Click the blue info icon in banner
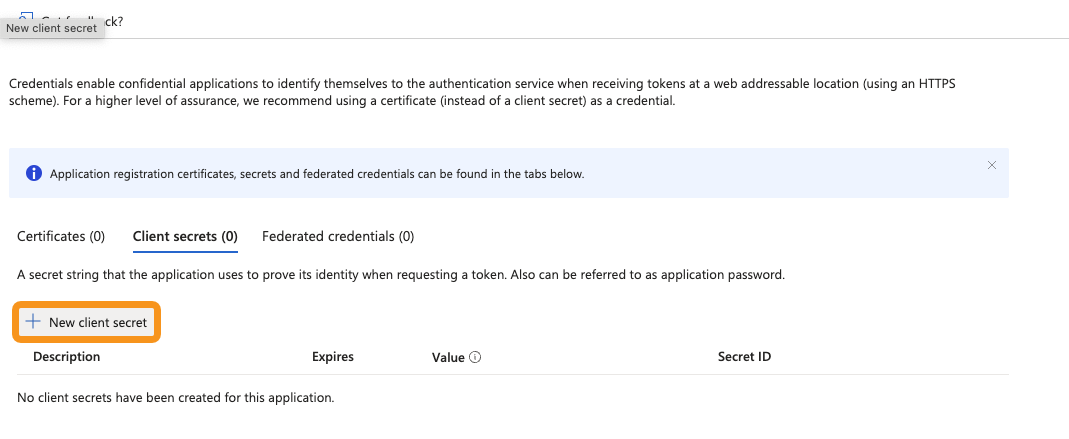Image resolution: width=1069 pixels, height=439 pixels. click(34, 173)
